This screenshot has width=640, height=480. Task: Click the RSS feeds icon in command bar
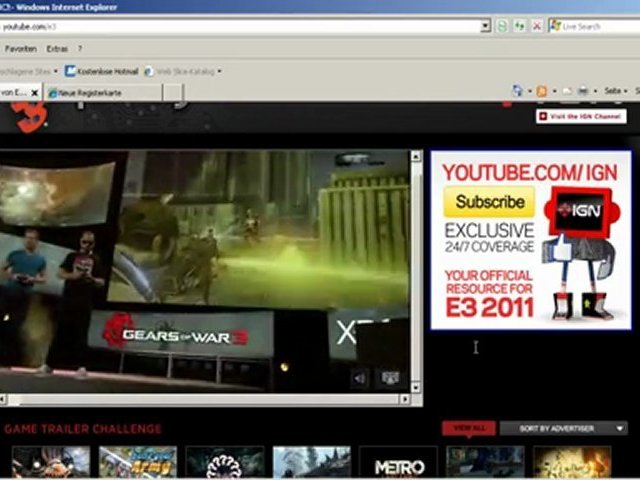pyautogui.click(x=541, y=91)
